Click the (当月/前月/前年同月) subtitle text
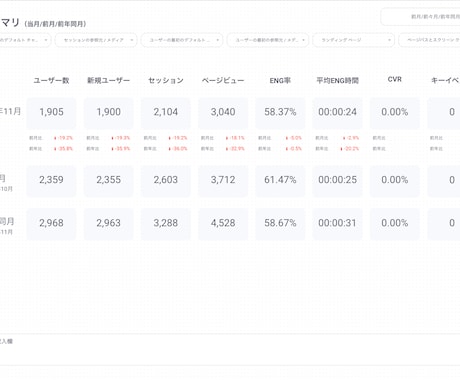Image resolution: width=460 pixels, height=380 pixels. (55, 24)
